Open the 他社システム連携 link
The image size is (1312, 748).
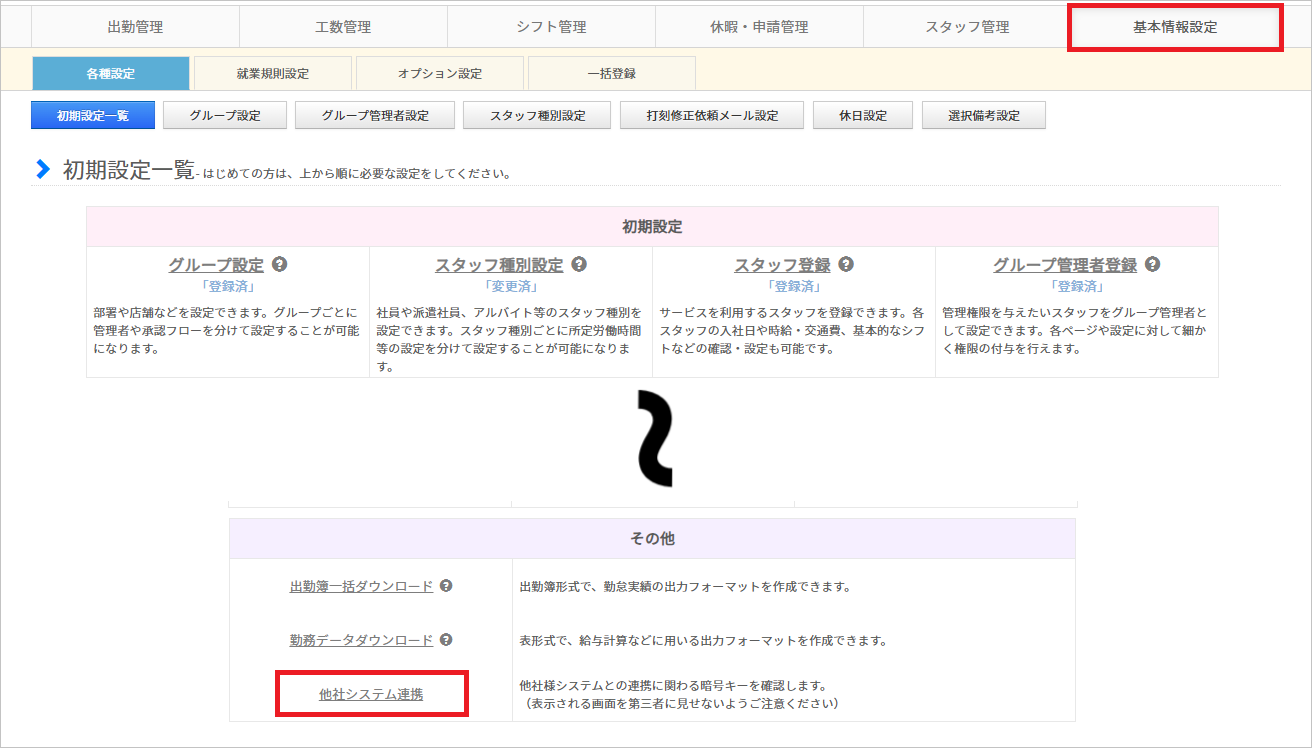[x=371, y=694]
